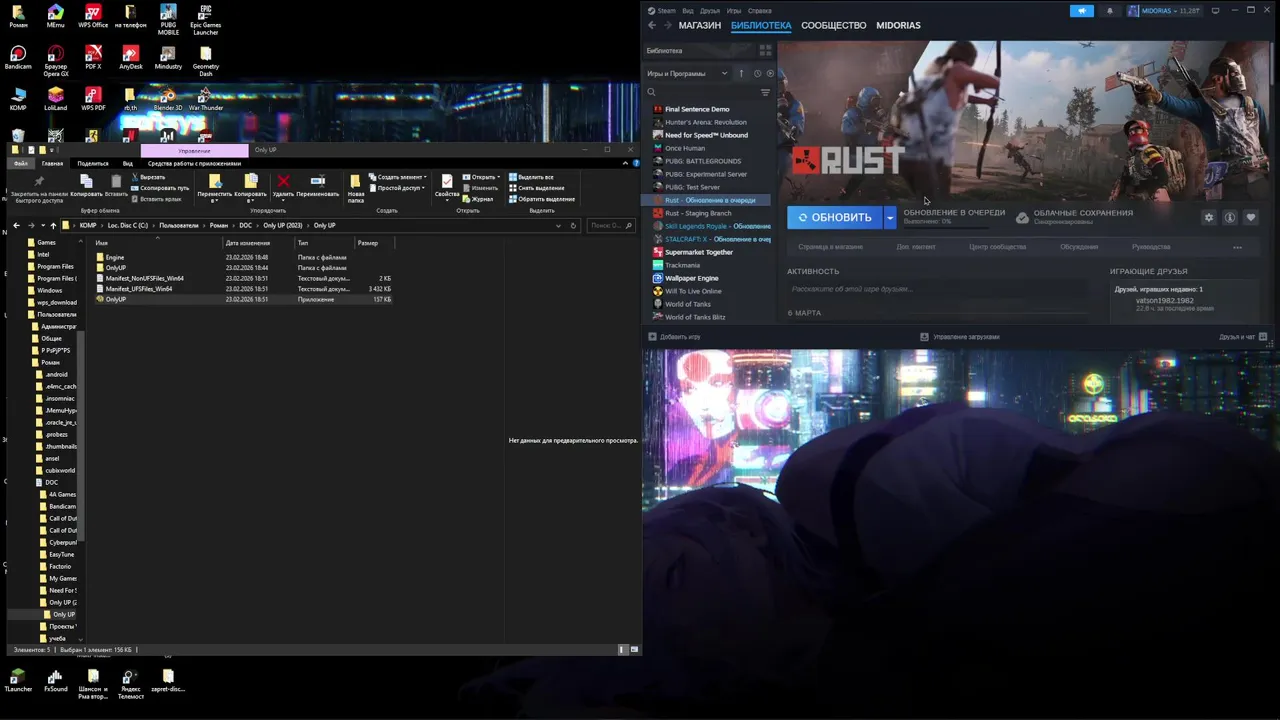Open Rust game settings gear icon
Image resolution: width=1280 pixels, height=720 pixels.
1209,217
